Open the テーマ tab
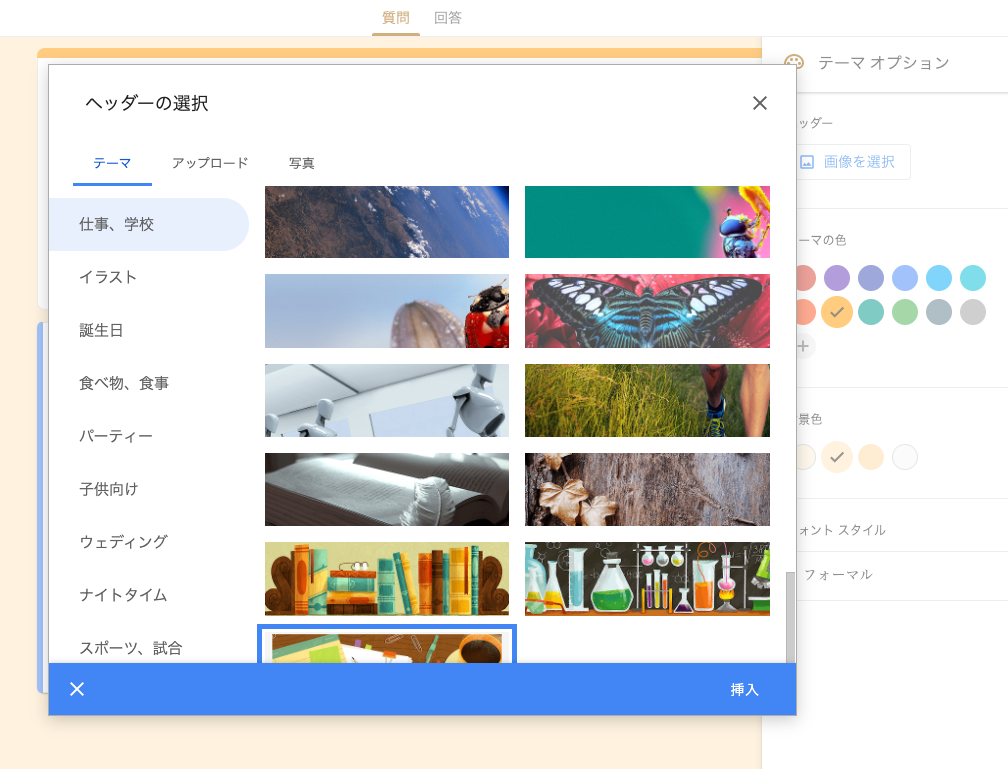The width and height of the screenshot is (1008, 769). pyautogui.click(x=112, y=163)
